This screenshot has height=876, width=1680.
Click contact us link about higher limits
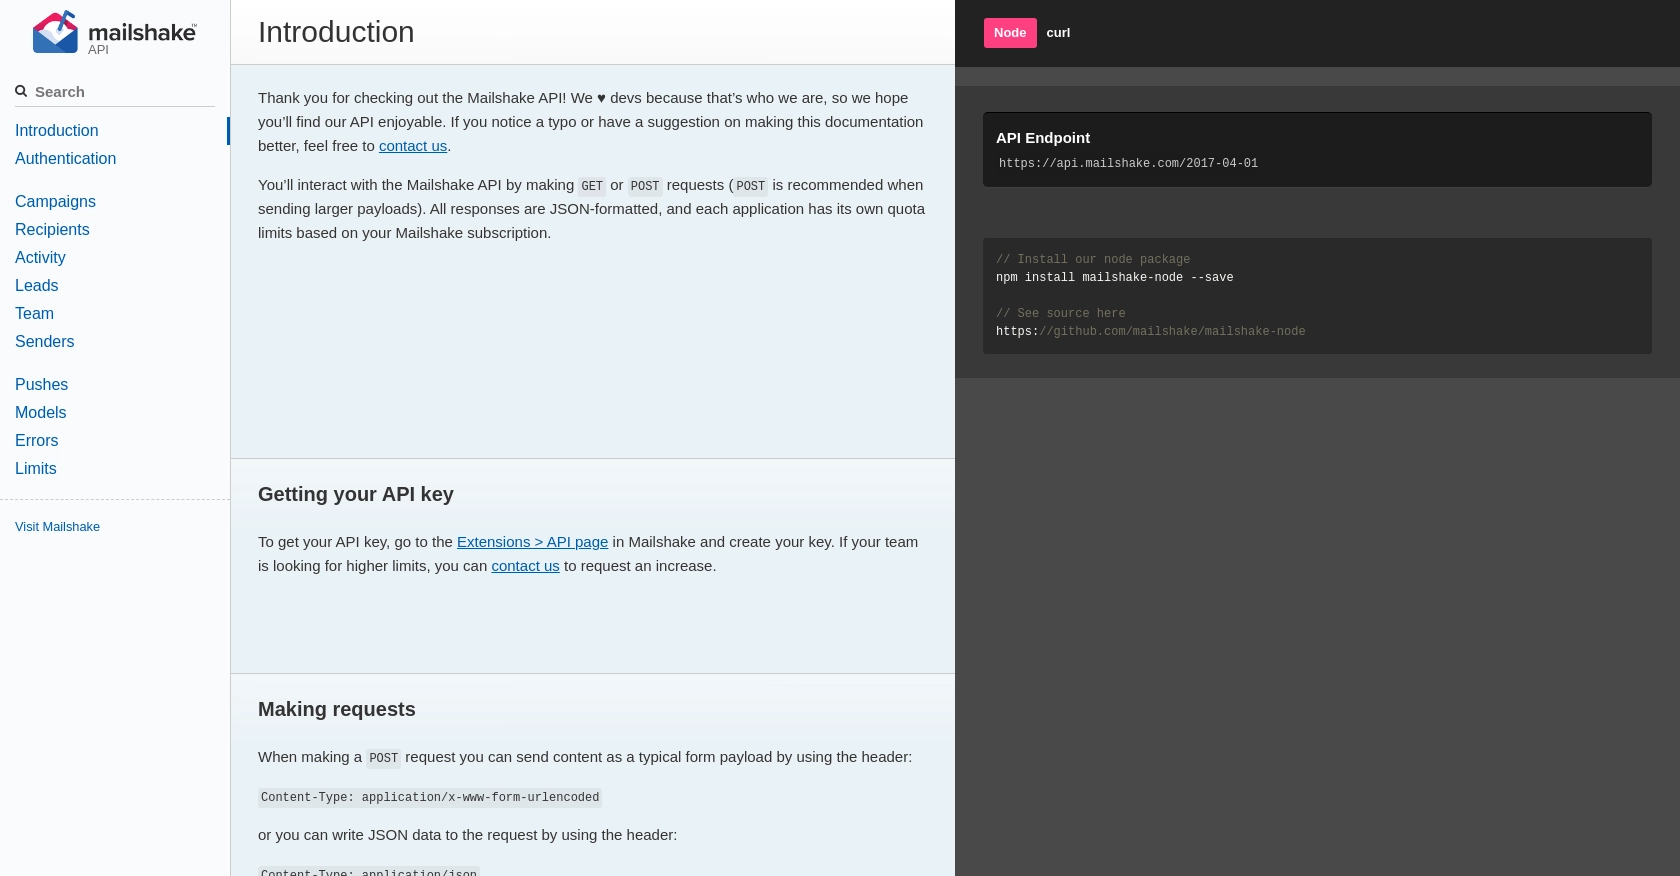pyautogui.click(x=525, y=566)
